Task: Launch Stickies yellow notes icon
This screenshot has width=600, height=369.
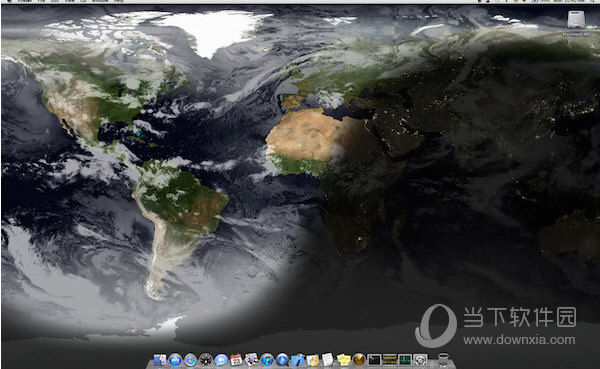Action: coord(343,360)
